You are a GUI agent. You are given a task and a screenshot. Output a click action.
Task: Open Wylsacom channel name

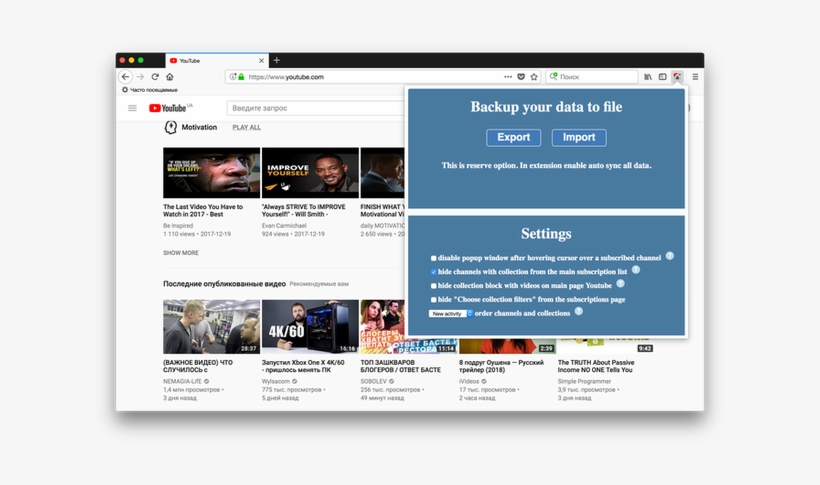pyautogui.click(x=276, y=381)
